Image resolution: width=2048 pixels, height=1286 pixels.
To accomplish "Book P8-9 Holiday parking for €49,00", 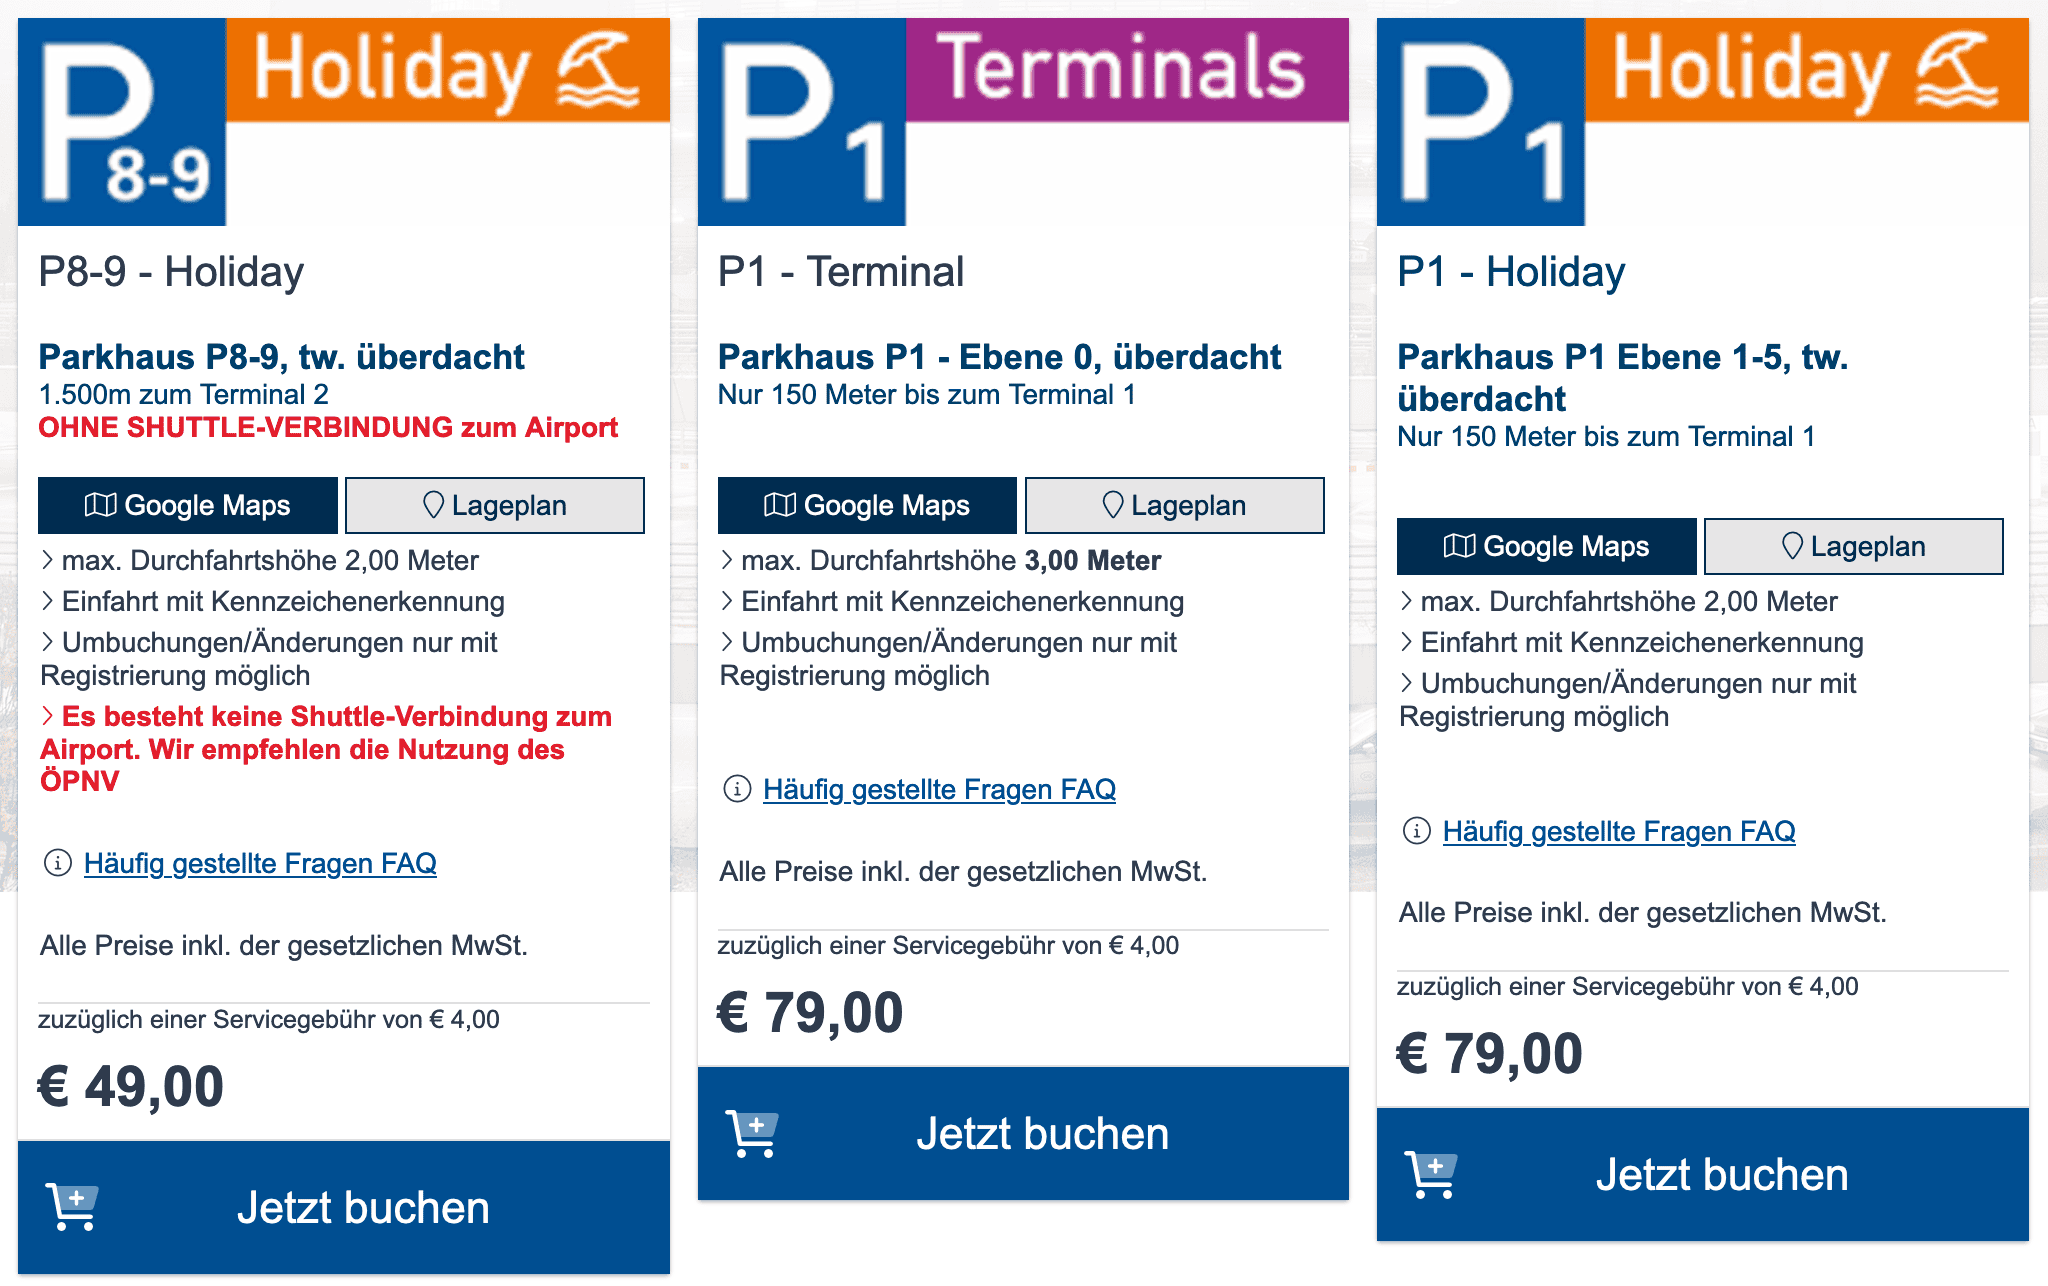I will pyautogui.click(x=363, y=1208).
